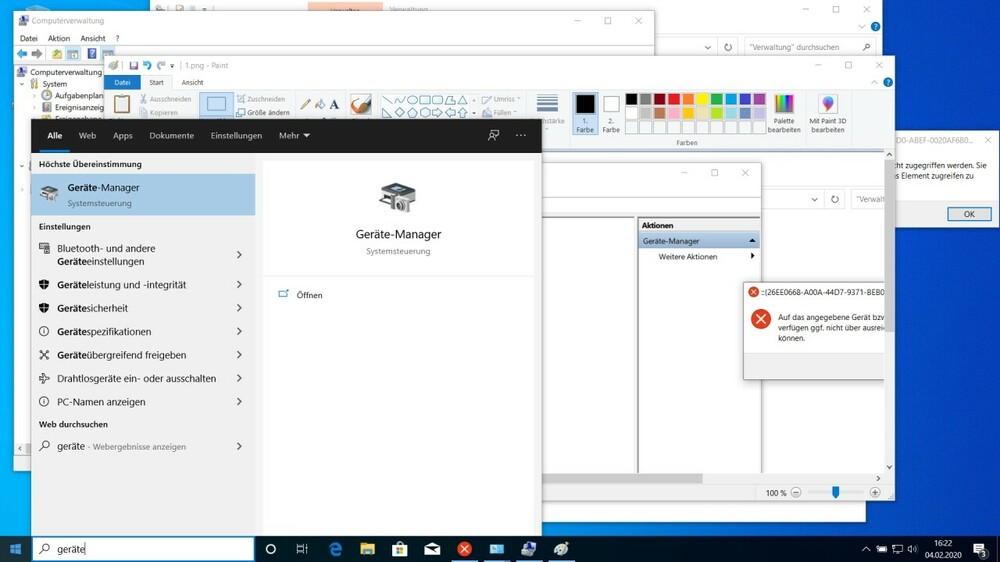Select the Text tool in Paint
Image resolution: width=1000 pixels, height=562 pixels.
[334, 104]
